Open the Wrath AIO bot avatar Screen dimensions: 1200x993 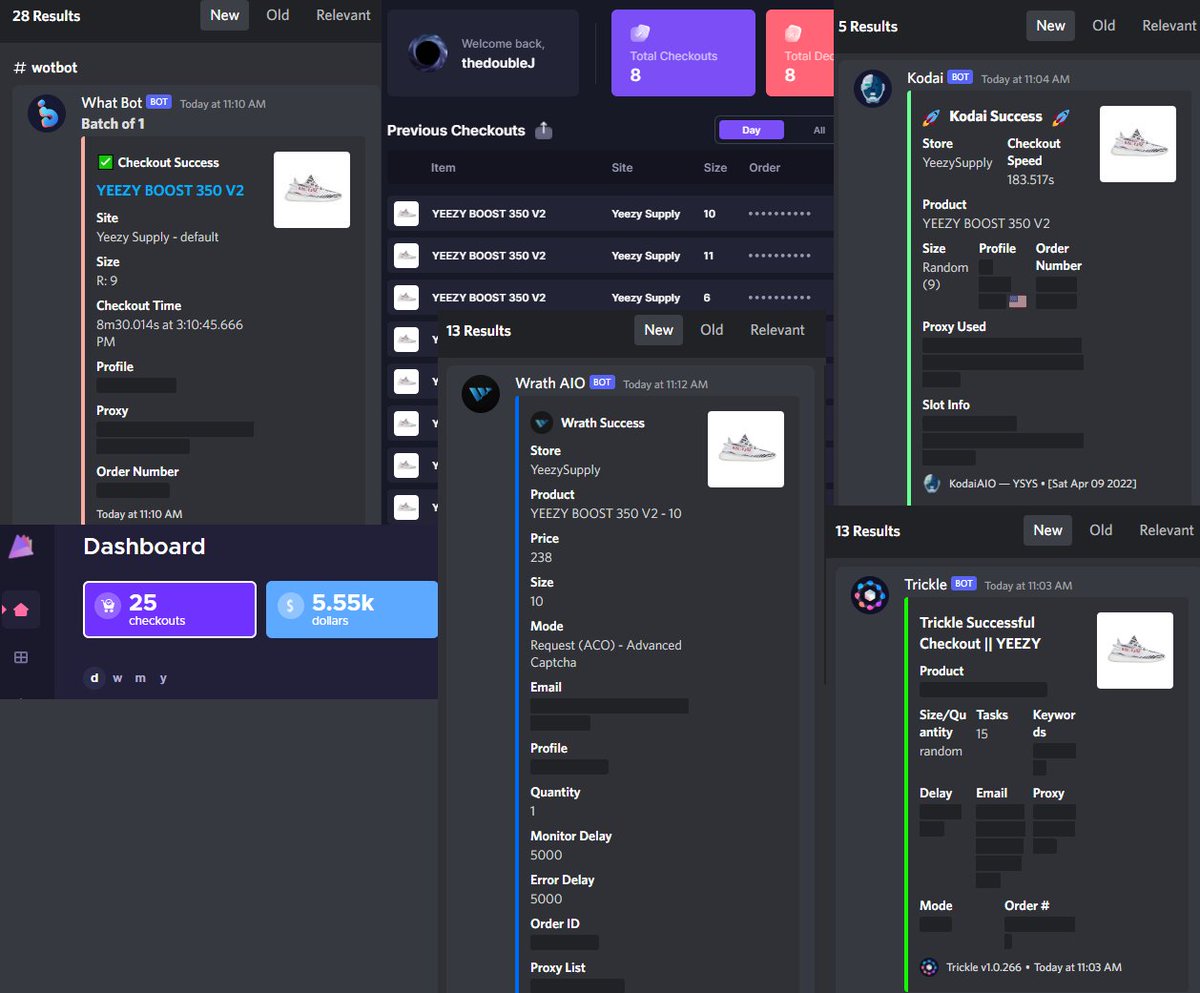click(x=480, y=394)
